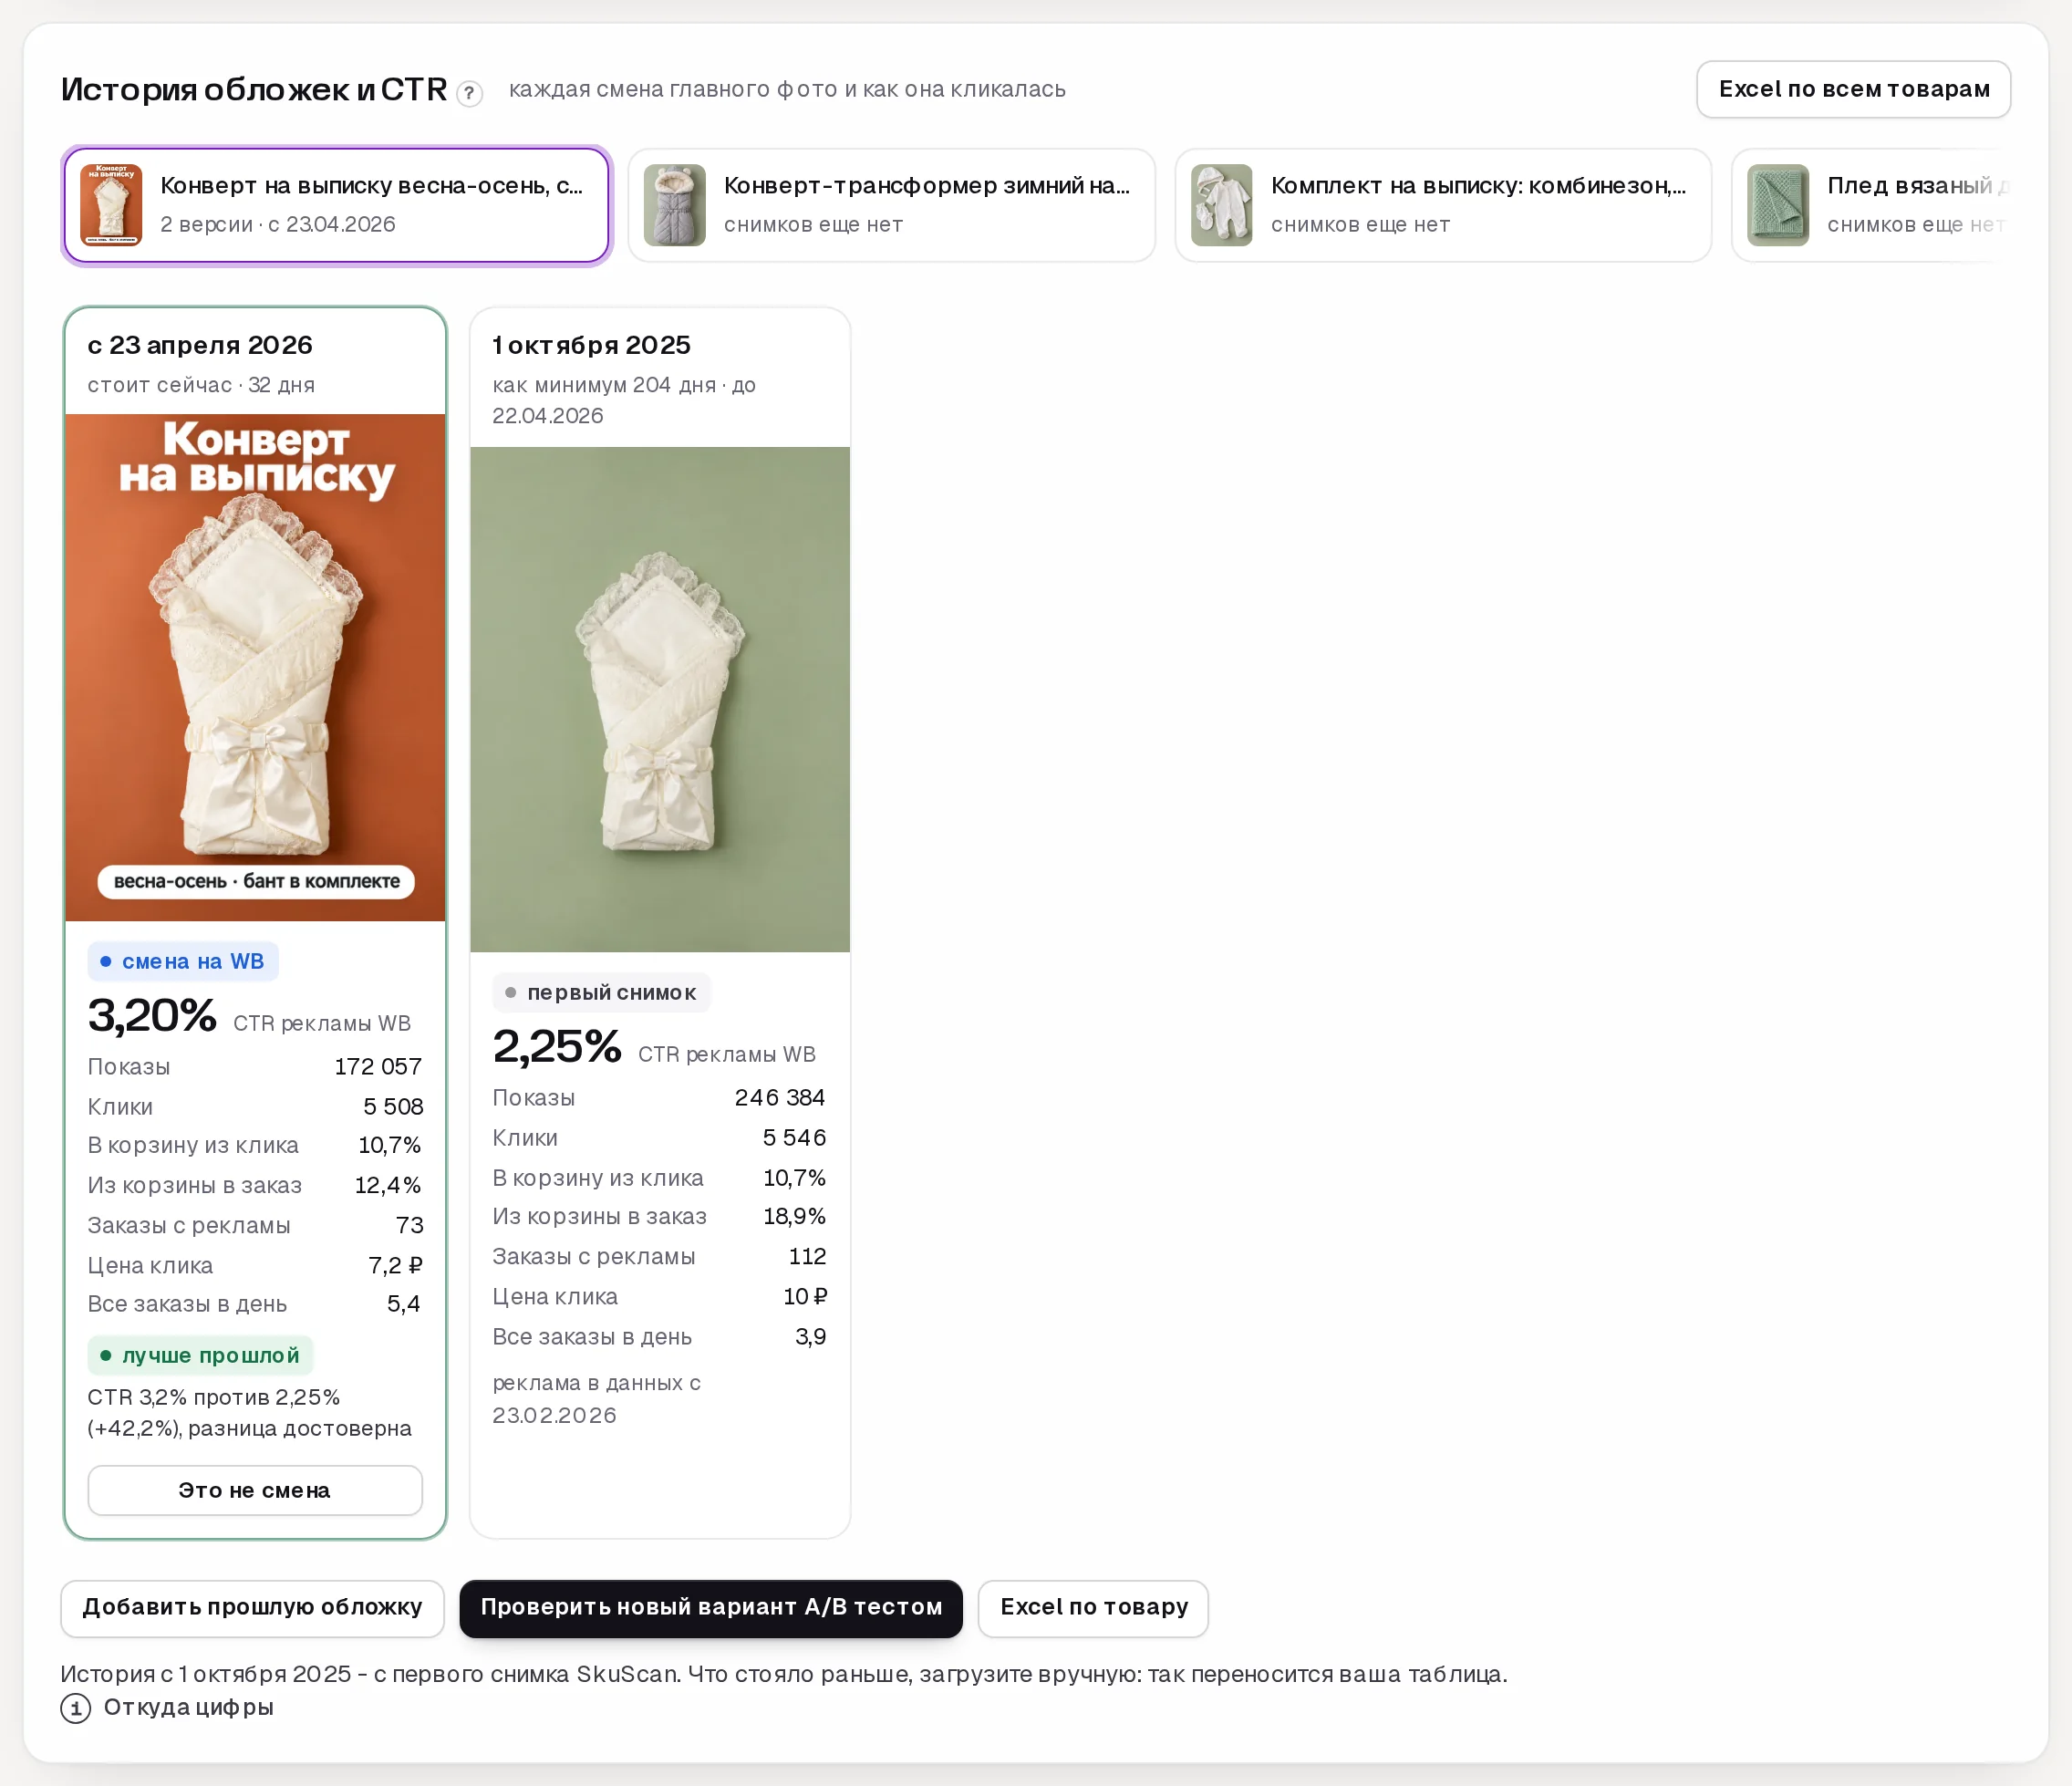Viewport: 2072px width, 1786px height.
Task: Select the Конверт на выписку весна-осень product tab
Action: pos(336,205)
